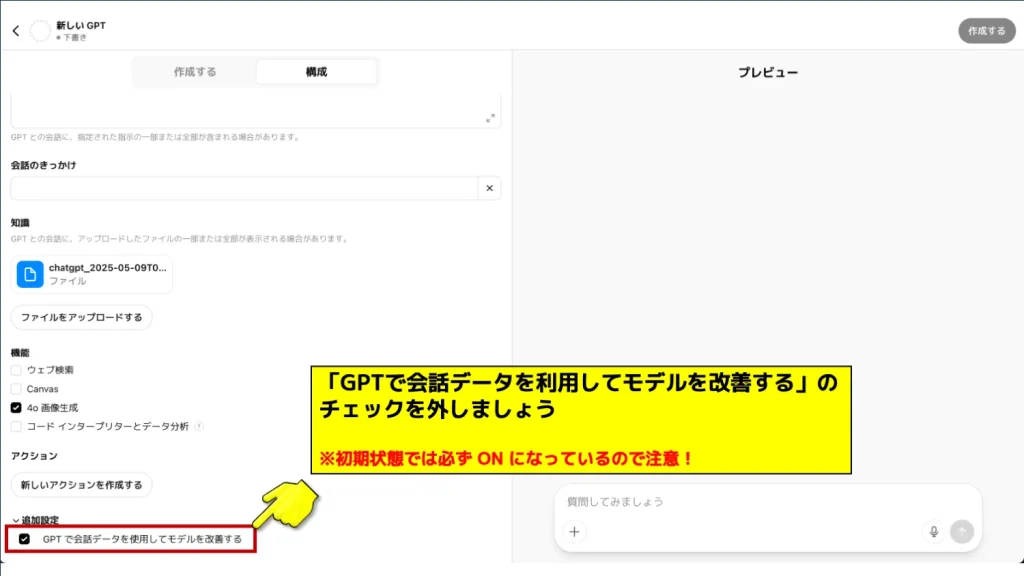1024x576 pixels.
Task: Click the 新しい GPT title text
Action: click(x=81, y=25)
